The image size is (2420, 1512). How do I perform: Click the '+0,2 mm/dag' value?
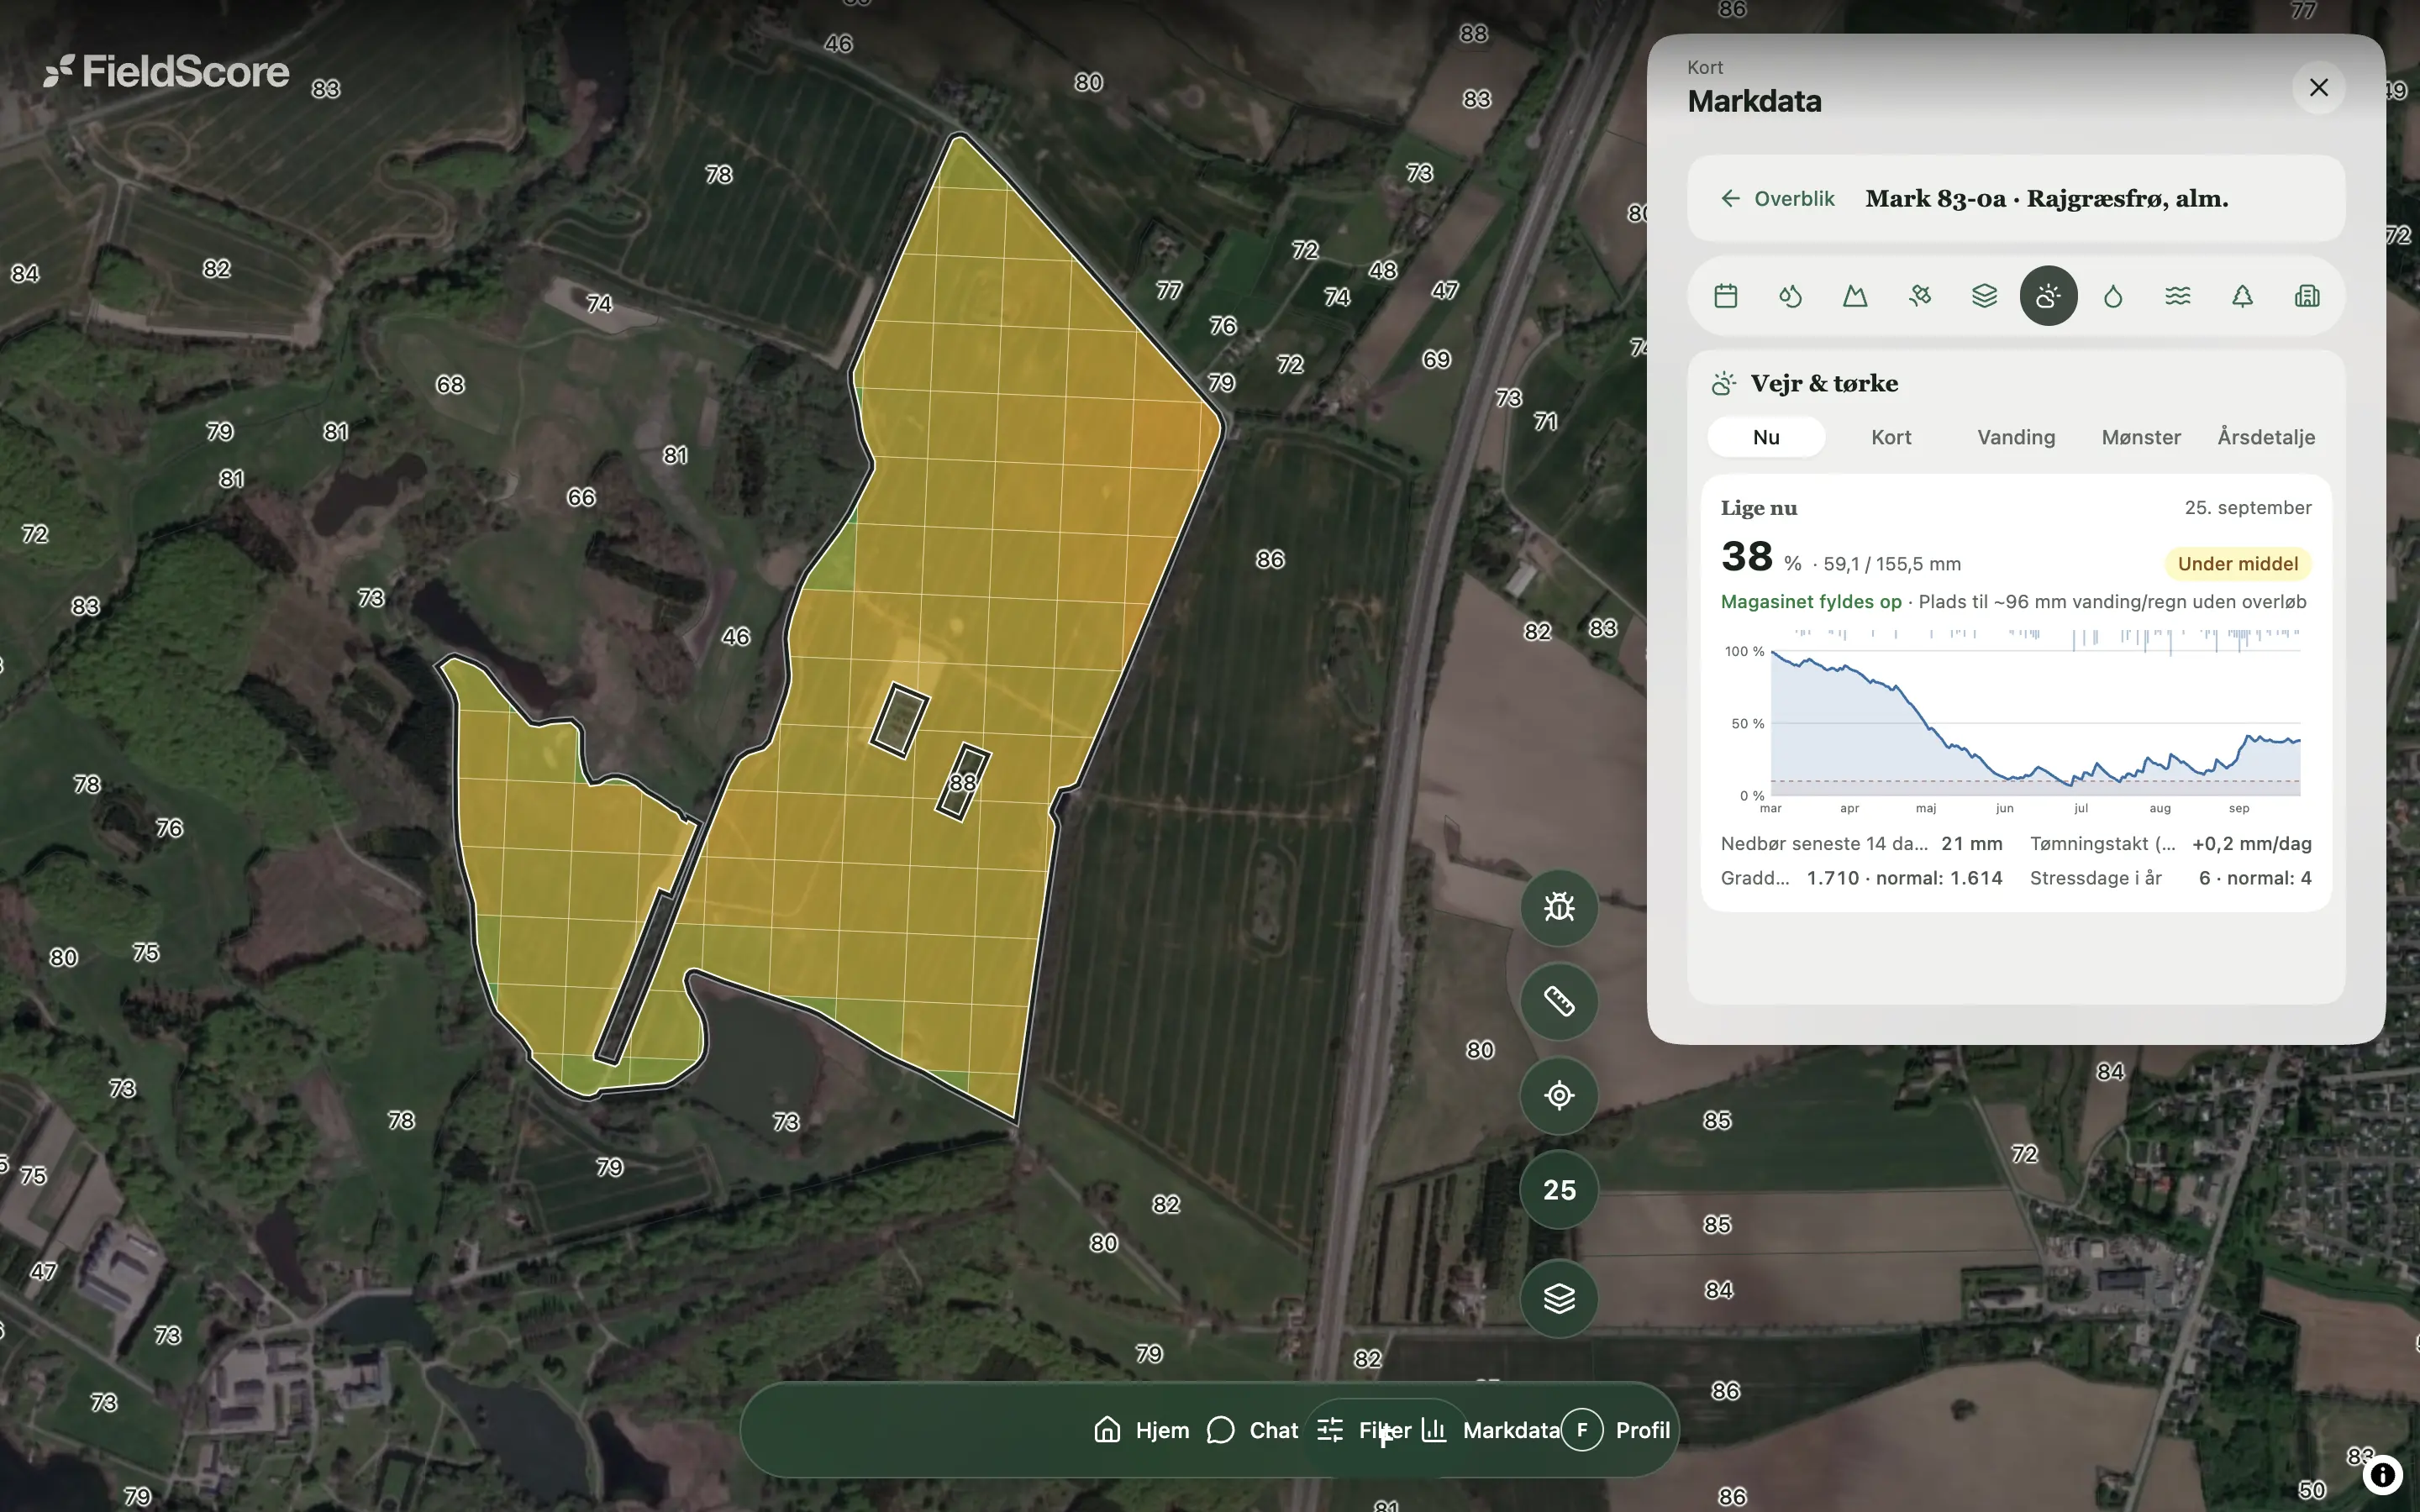[2251, 844]
